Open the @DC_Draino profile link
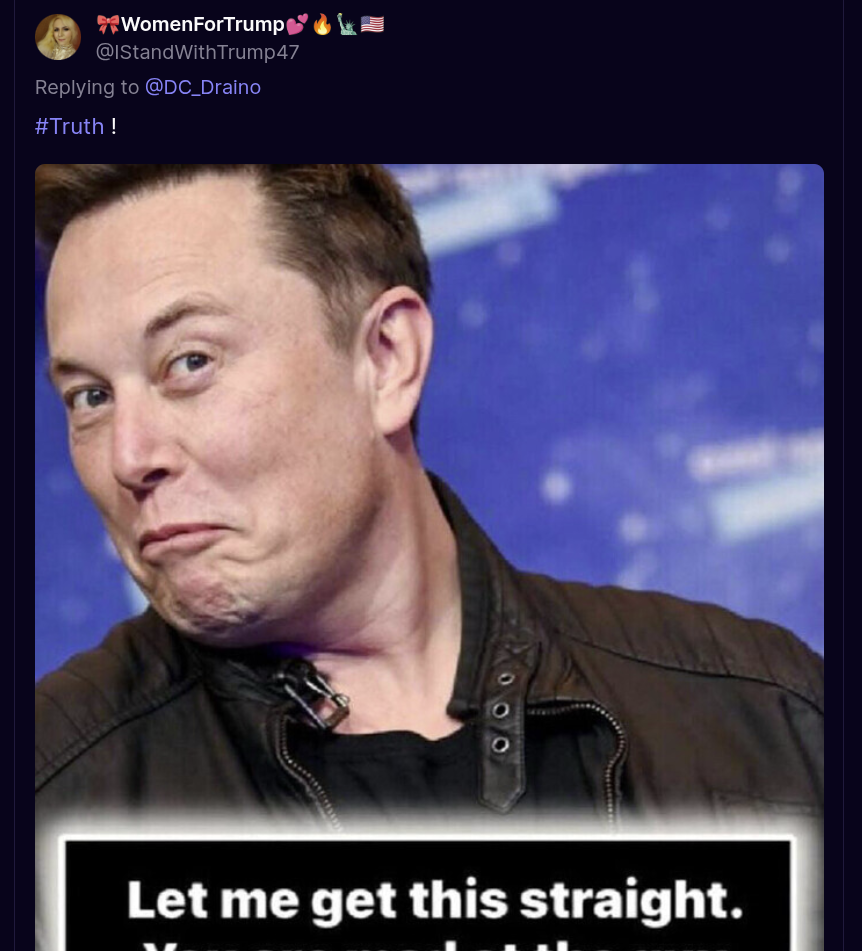 click(x=203, y=87)
